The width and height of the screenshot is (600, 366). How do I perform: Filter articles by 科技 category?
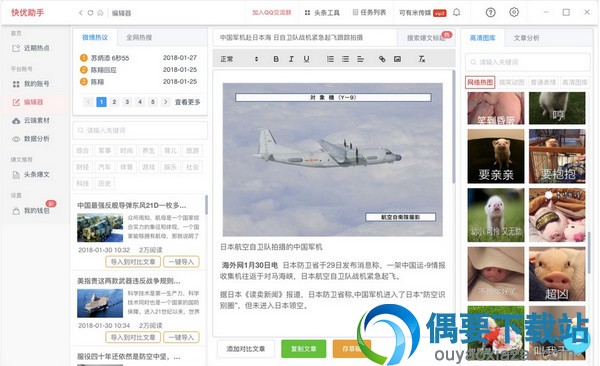click(x=83, y=183)
